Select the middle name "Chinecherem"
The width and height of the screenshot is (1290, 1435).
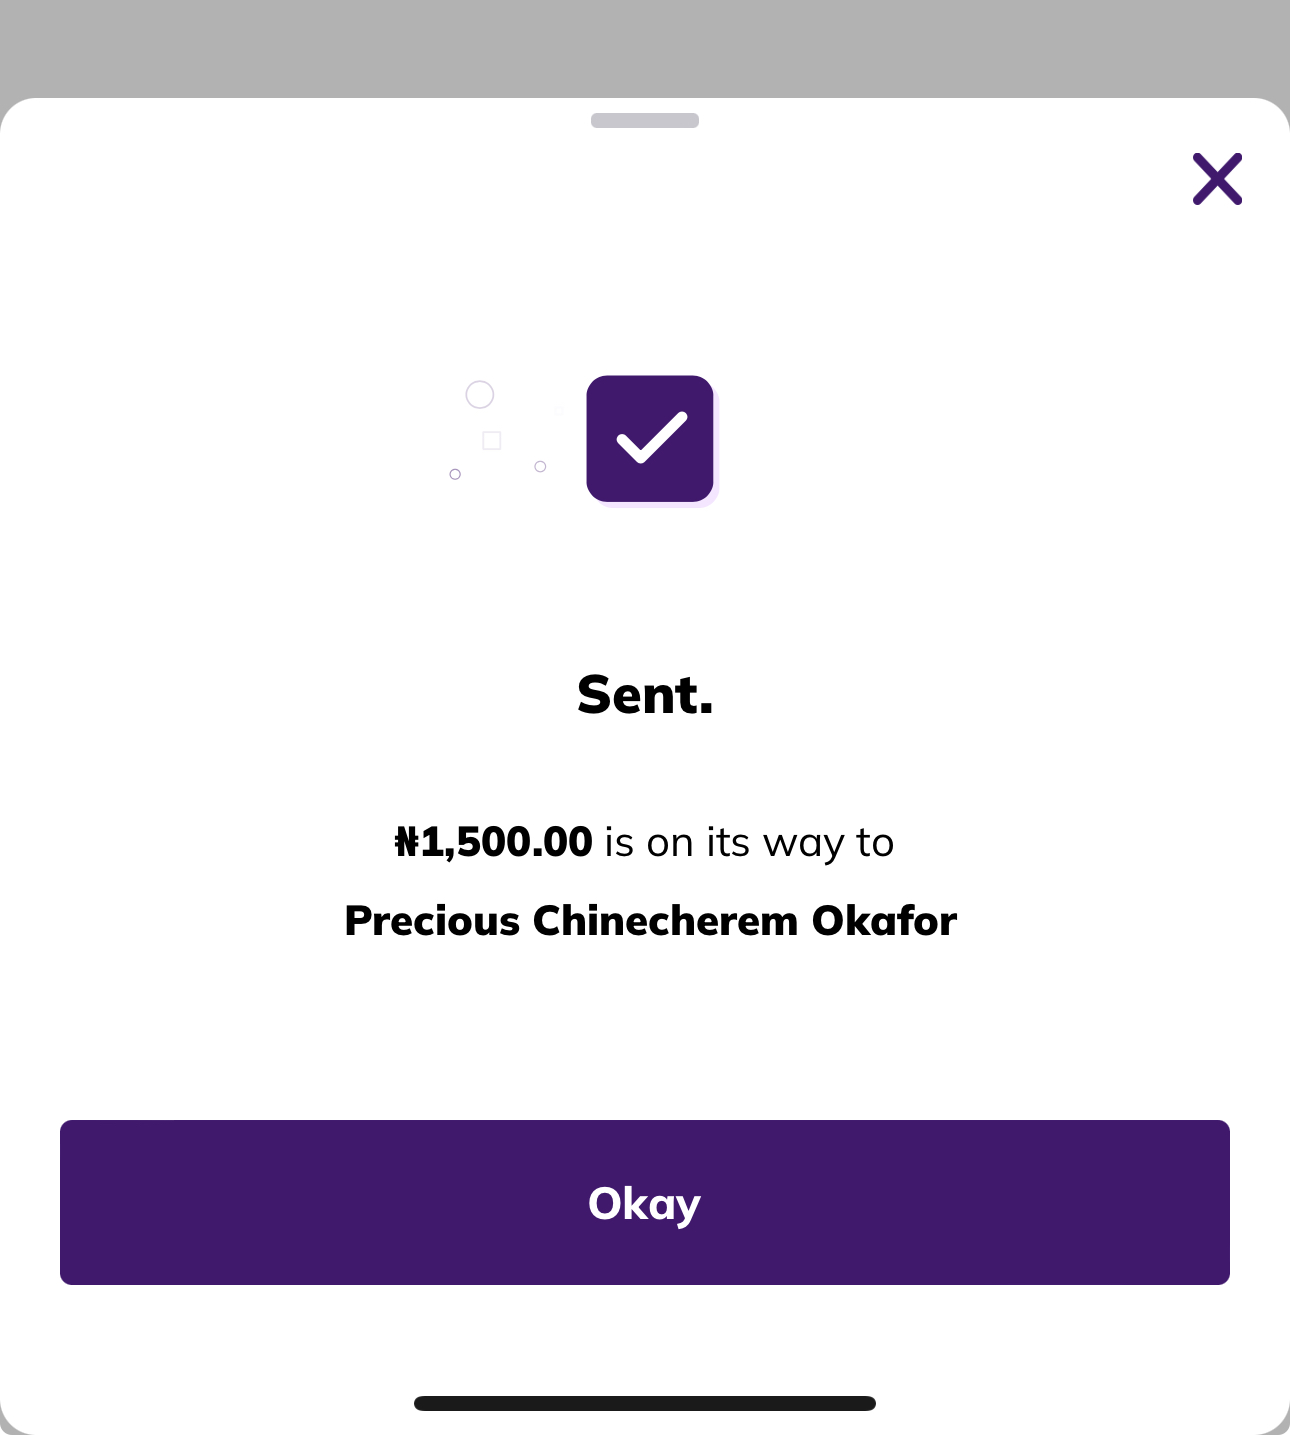665,921
